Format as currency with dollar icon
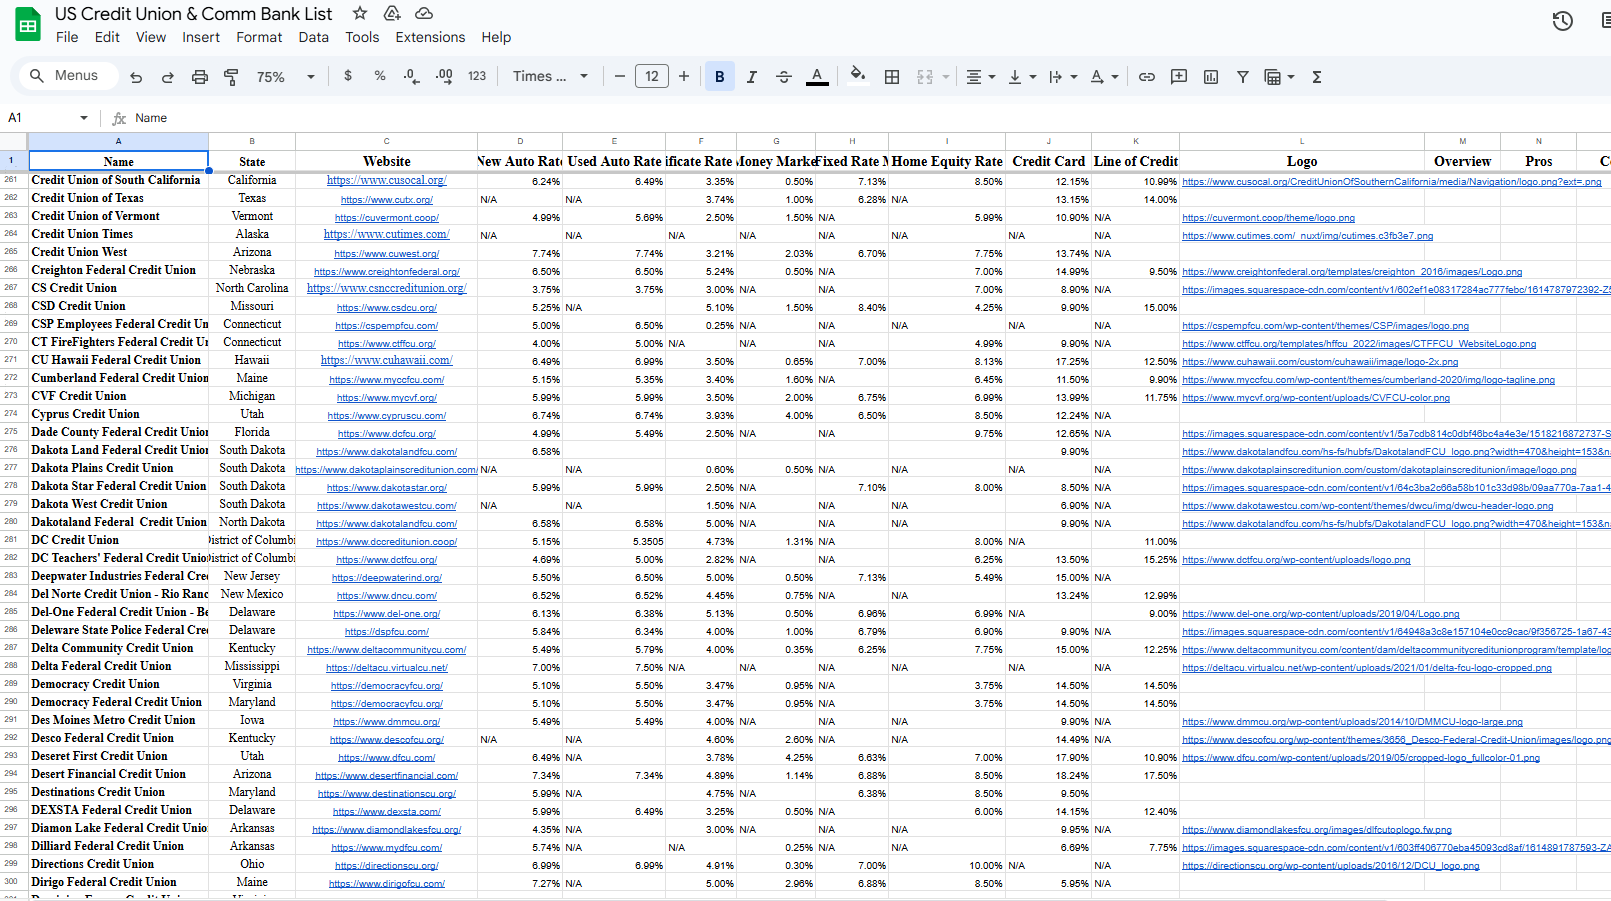The image size is (1611, 901). coord(348,76)
